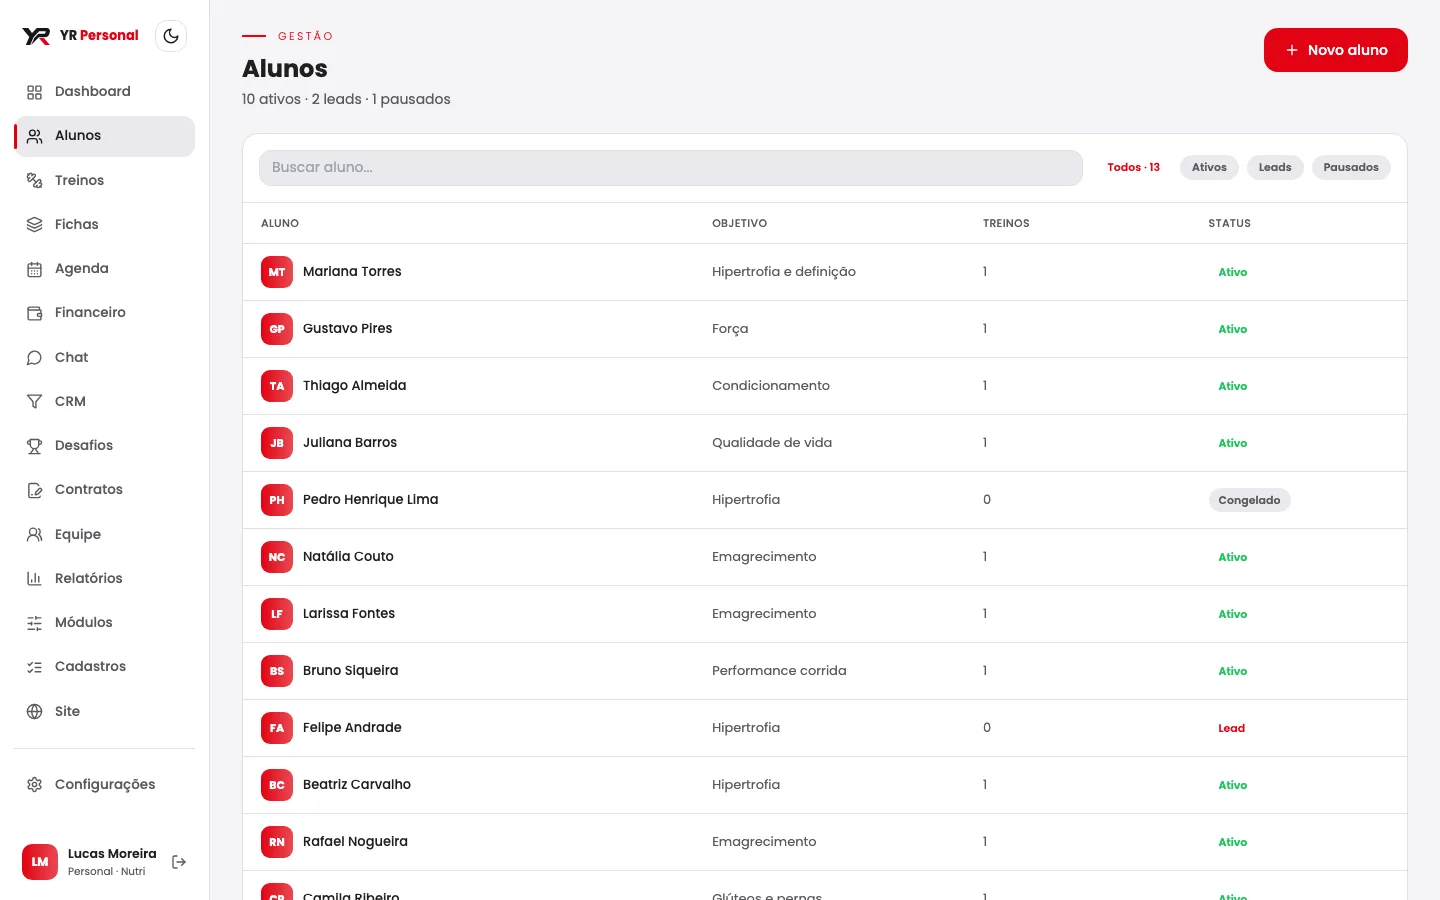Open Juliana Barros entry
1440x900 pixels.
pyautogui.click(x=825, y=443)
